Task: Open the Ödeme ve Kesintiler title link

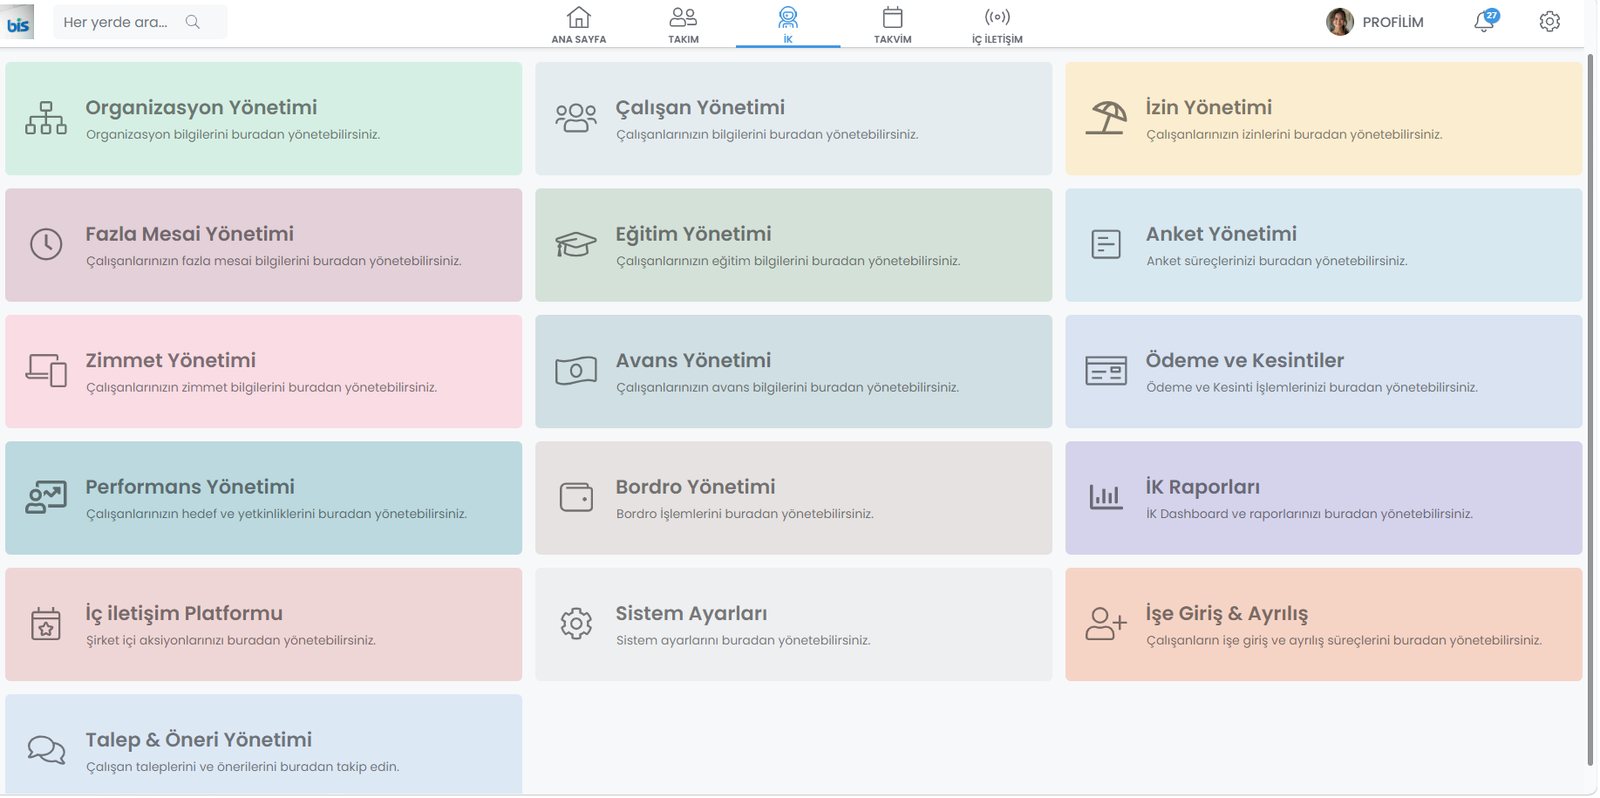Action: point(1245,360)
